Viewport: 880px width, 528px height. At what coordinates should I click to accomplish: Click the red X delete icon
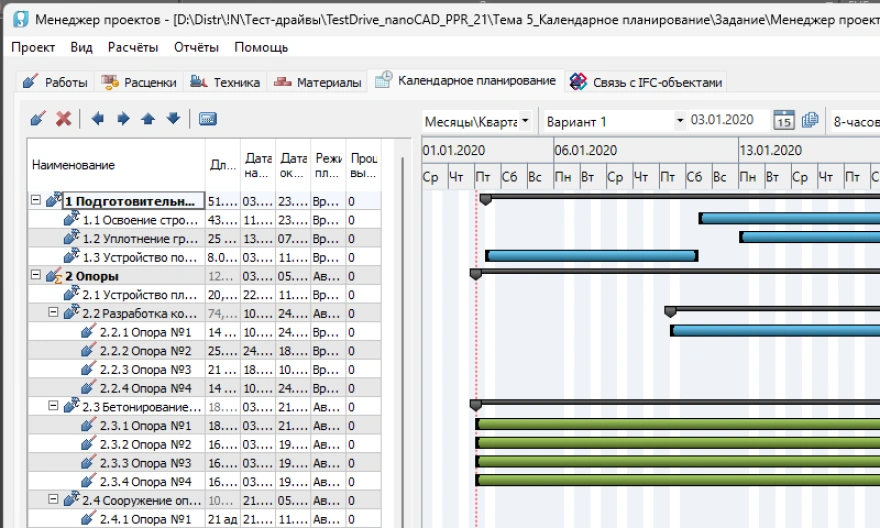point(63,118)
